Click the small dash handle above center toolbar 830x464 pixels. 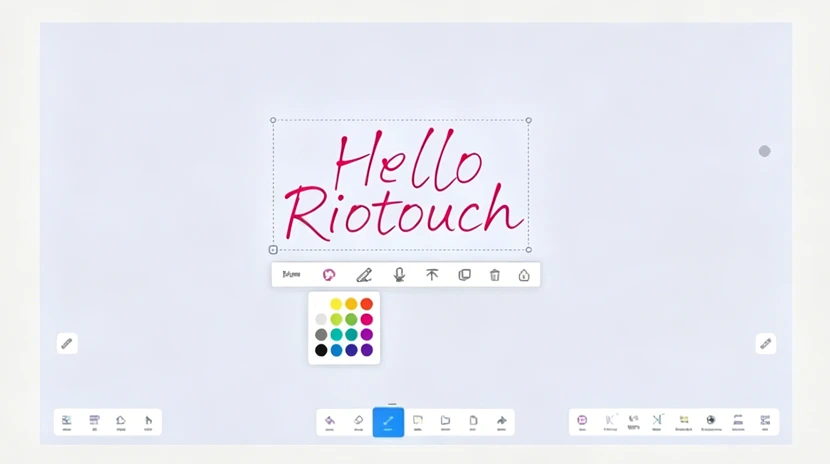[392, 404]
